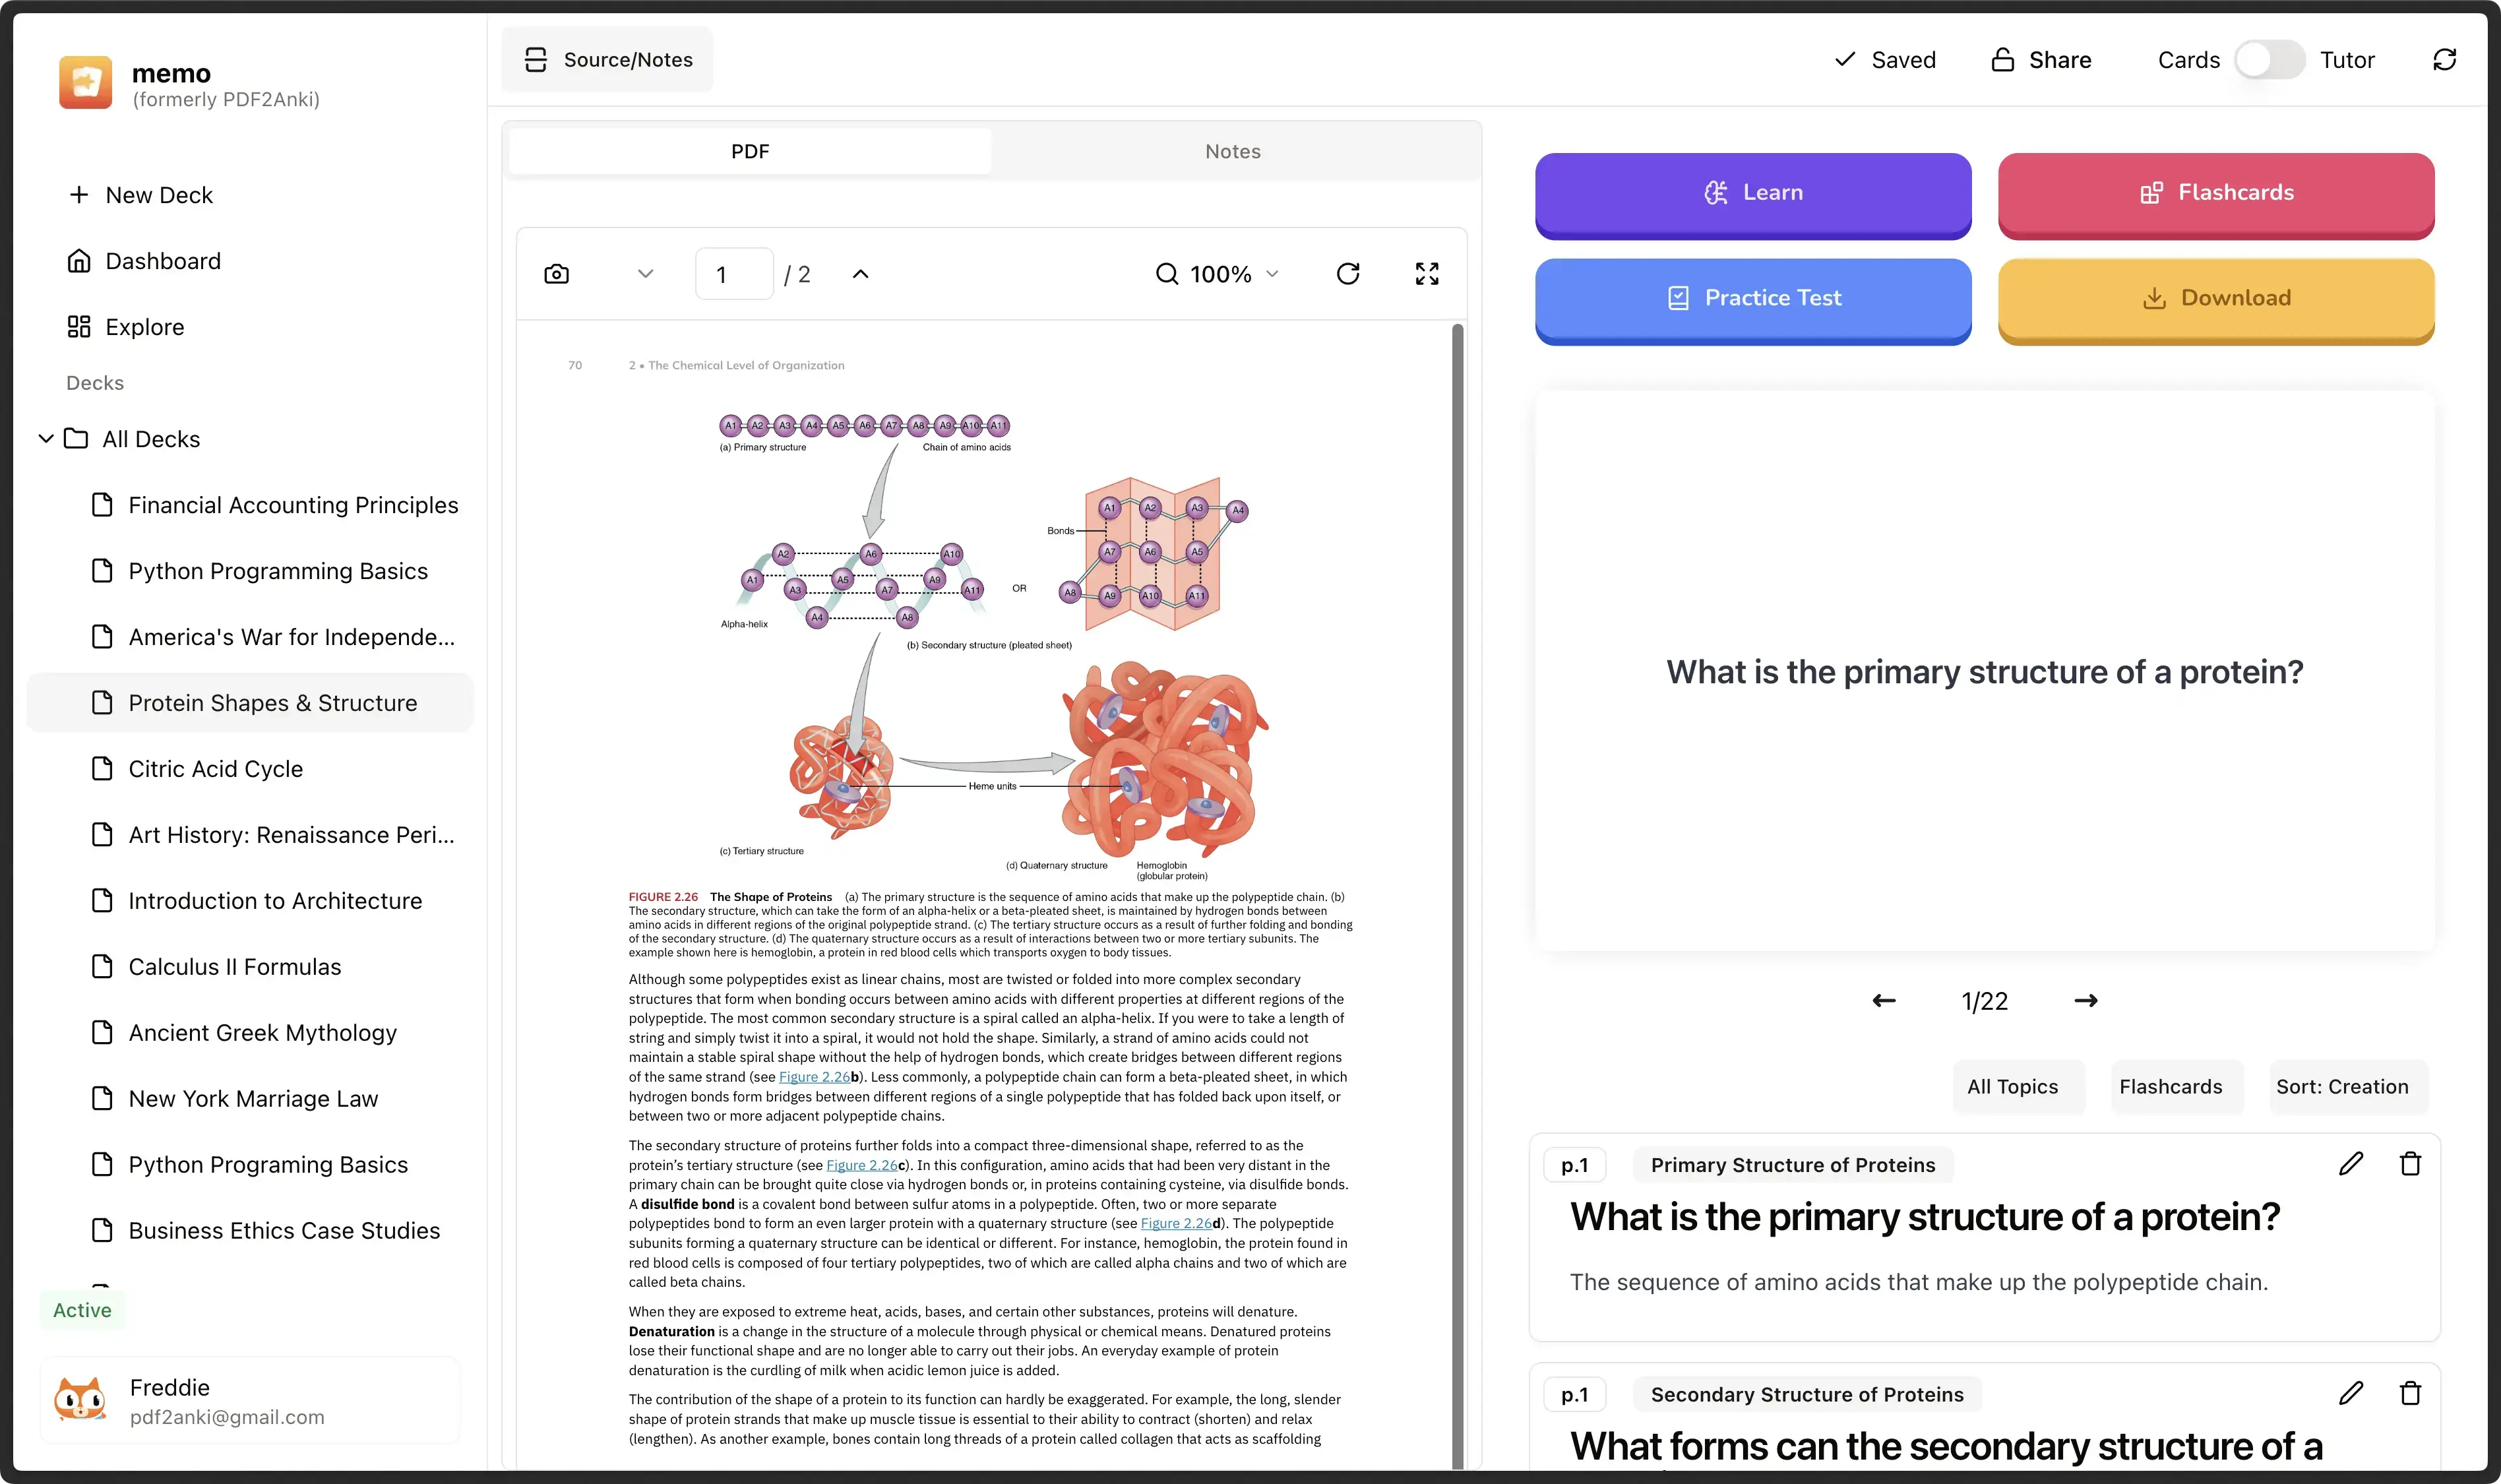2501x1484 pixels.
Task: Expand the page thumbnail dropdown
Action: [x=645, y=273]
